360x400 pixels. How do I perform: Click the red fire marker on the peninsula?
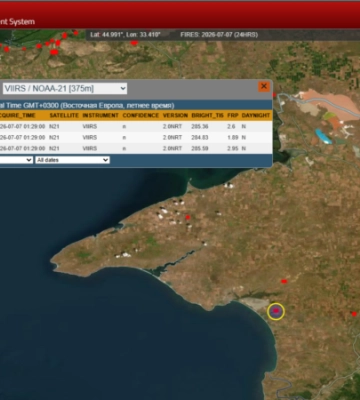click(x=188, y=217)
